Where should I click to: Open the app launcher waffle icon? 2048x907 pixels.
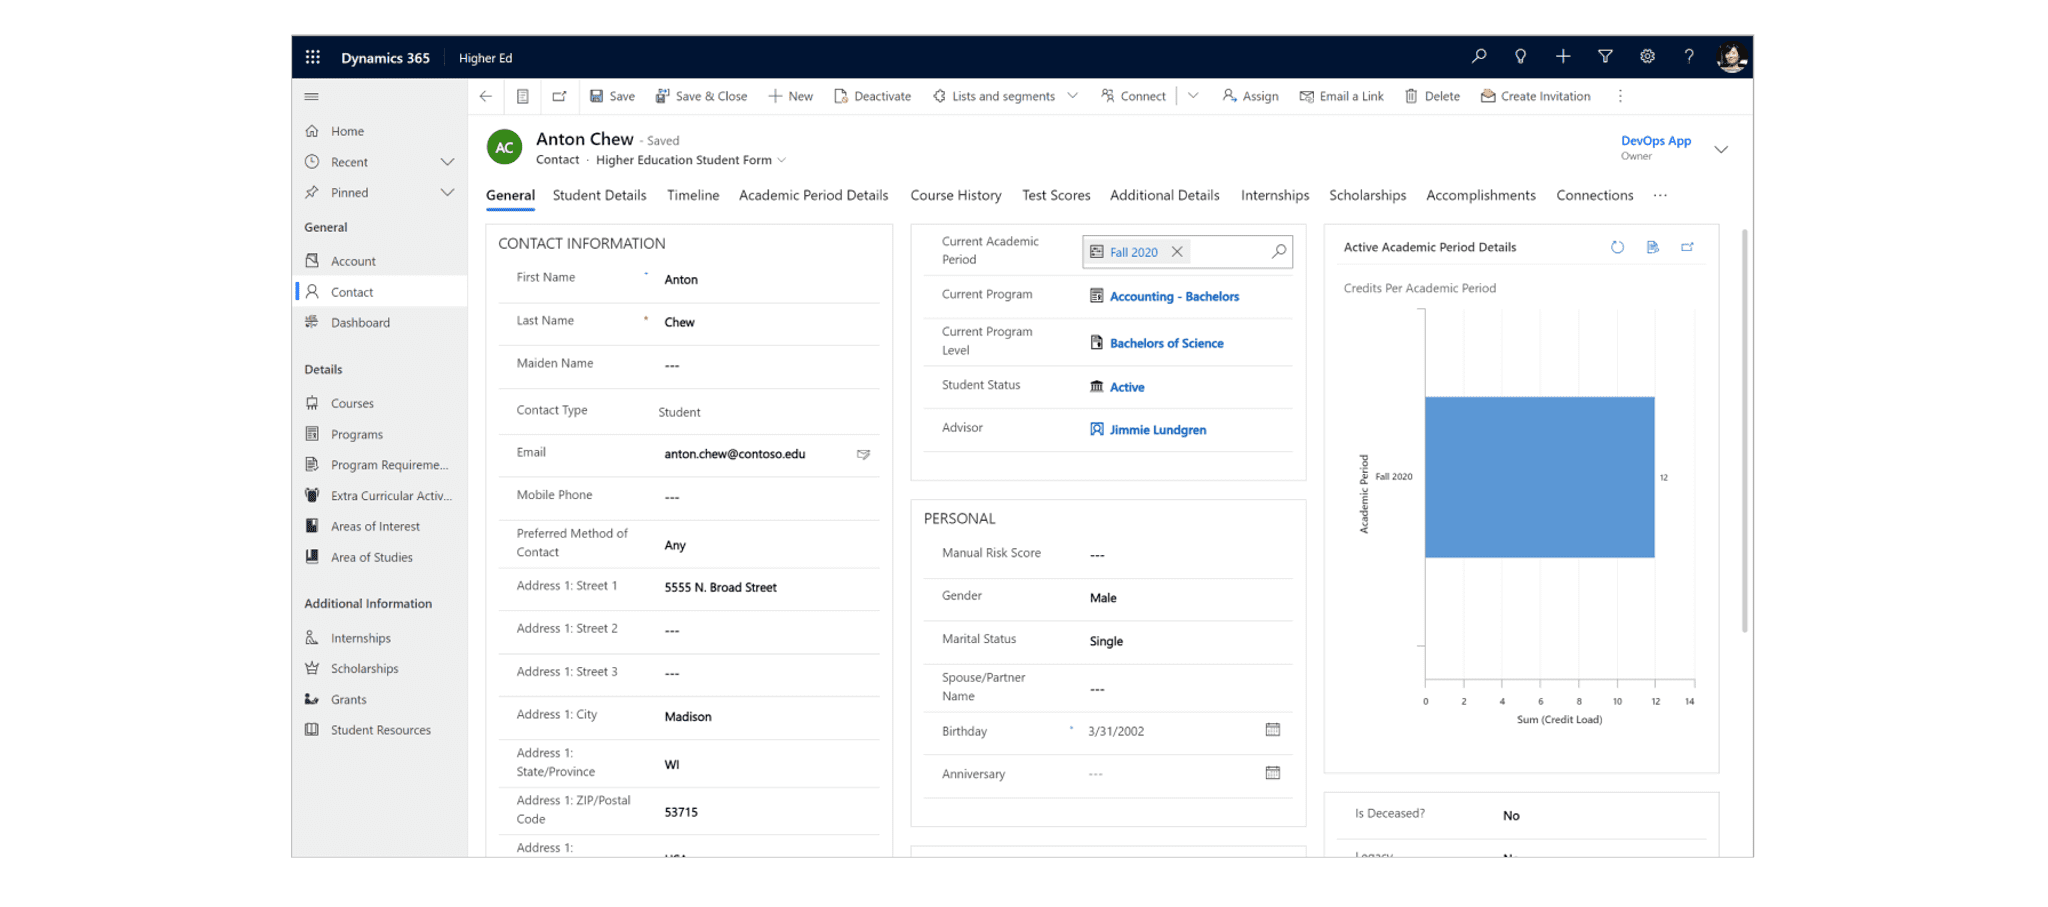[x=312, y=57]
